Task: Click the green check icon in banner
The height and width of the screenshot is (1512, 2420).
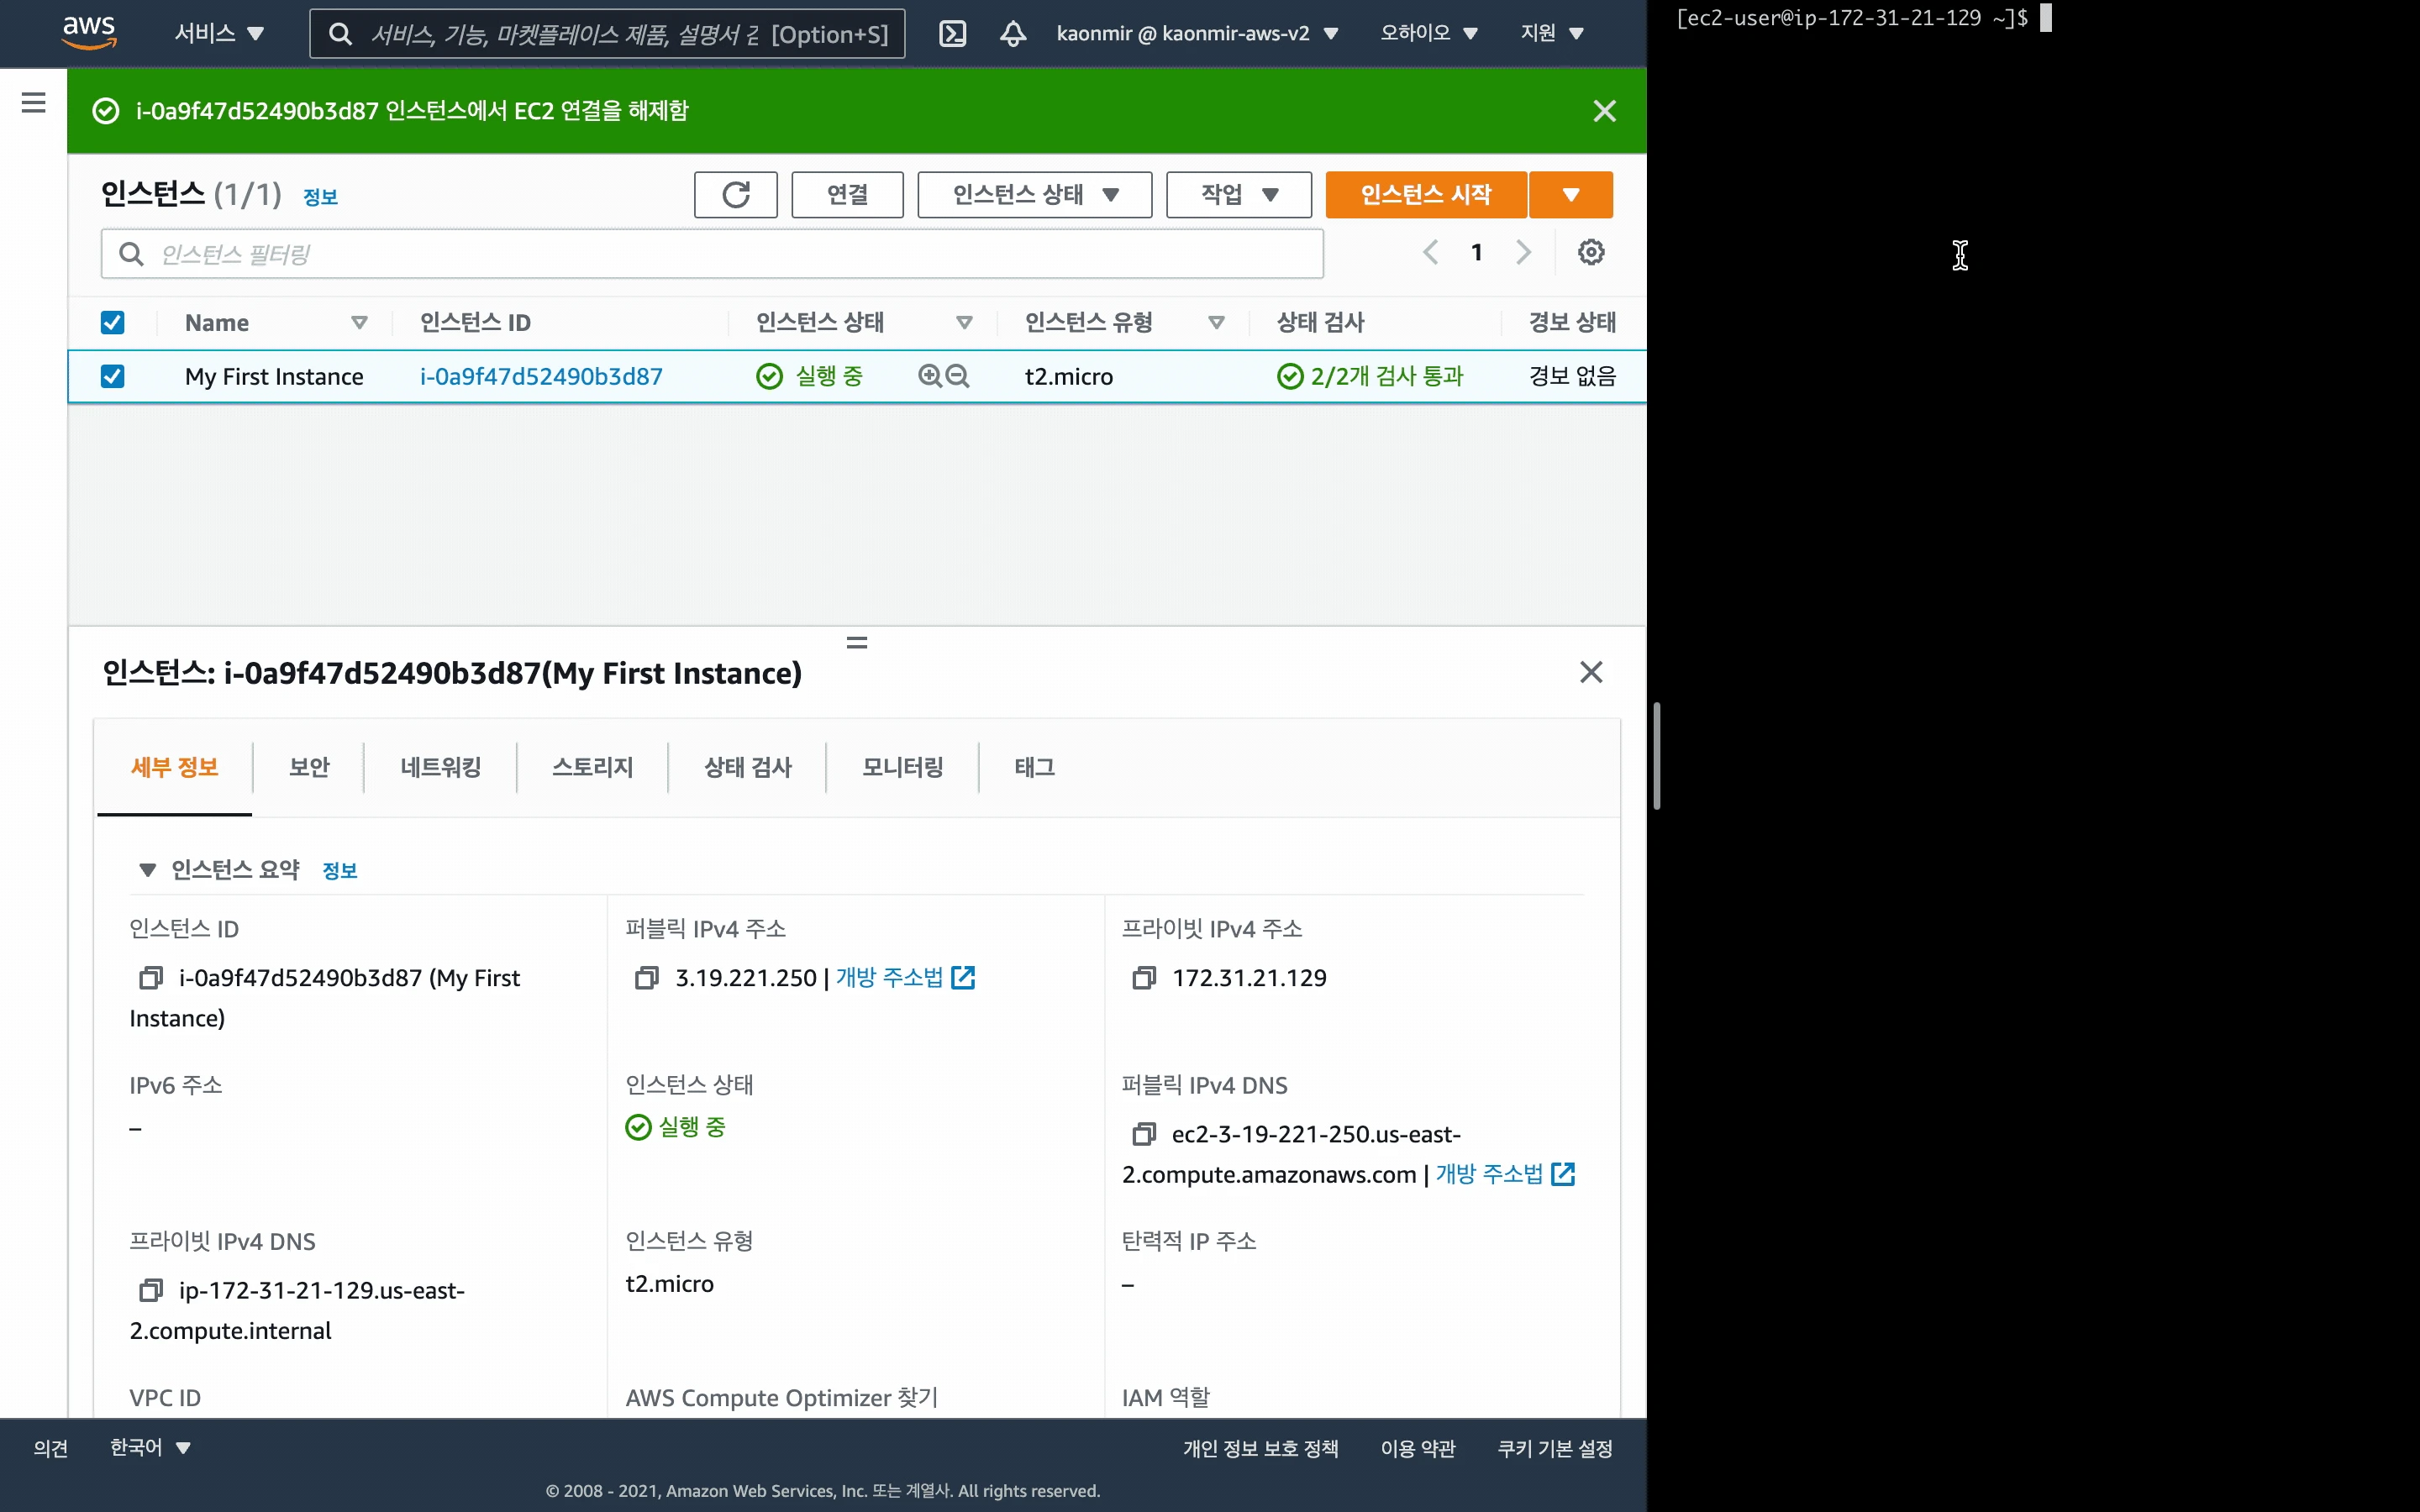Action: [106, 111]
